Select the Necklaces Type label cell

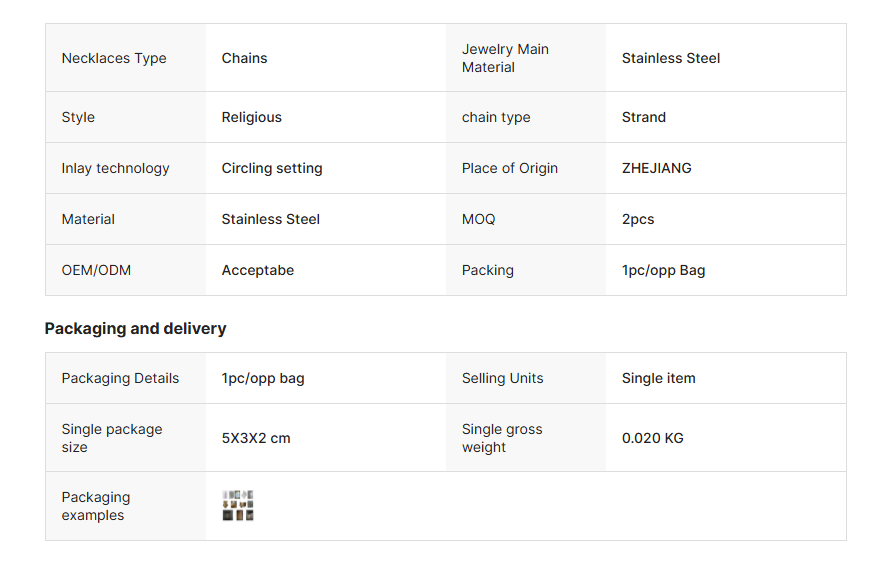point(114,58)
